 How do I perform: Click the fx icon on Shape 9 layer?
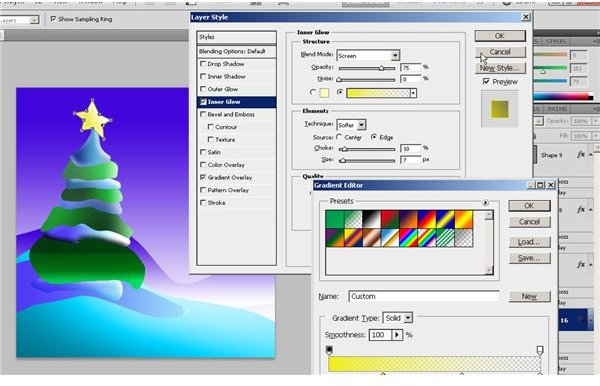click(580, 155)
